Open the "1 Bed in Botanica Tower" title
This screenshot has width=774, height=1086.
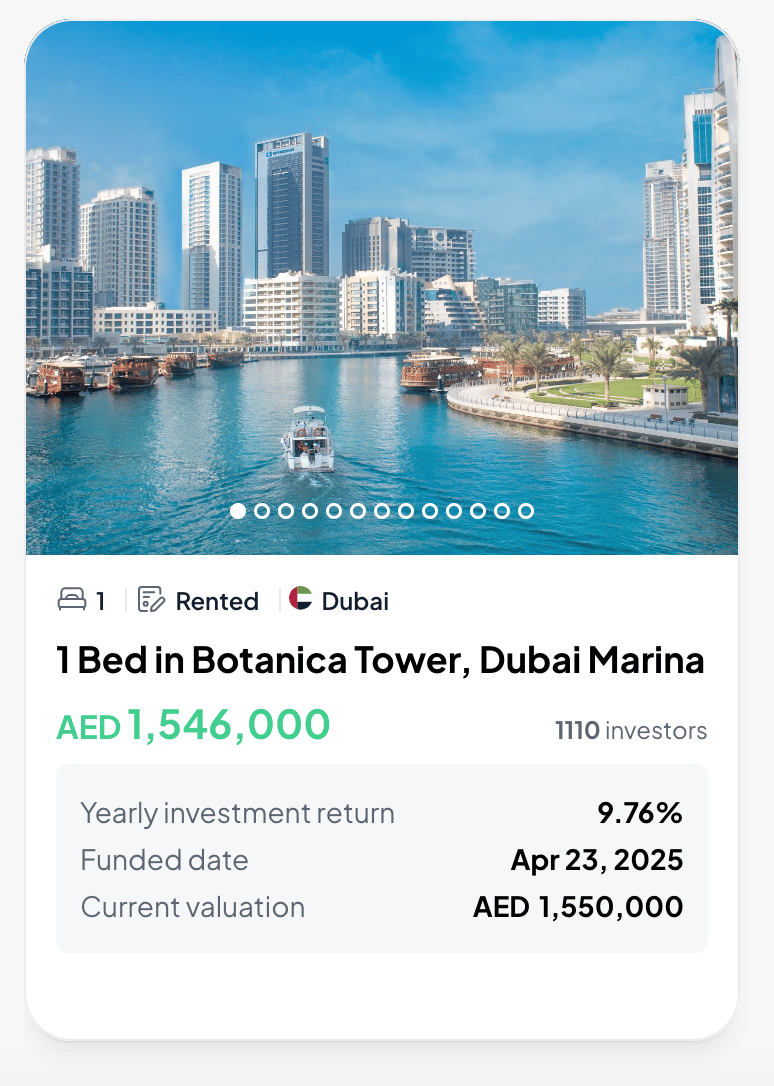pos(381,661)
